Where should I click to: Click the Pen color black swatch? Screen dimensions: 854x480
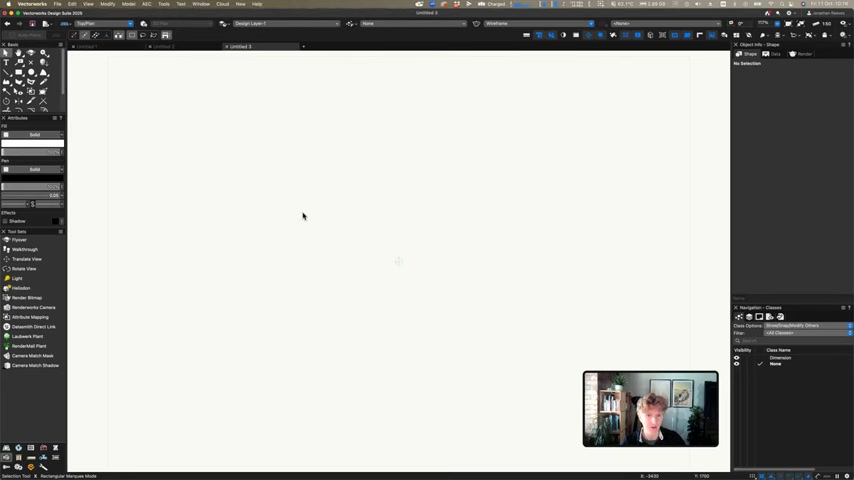(33, 178)
